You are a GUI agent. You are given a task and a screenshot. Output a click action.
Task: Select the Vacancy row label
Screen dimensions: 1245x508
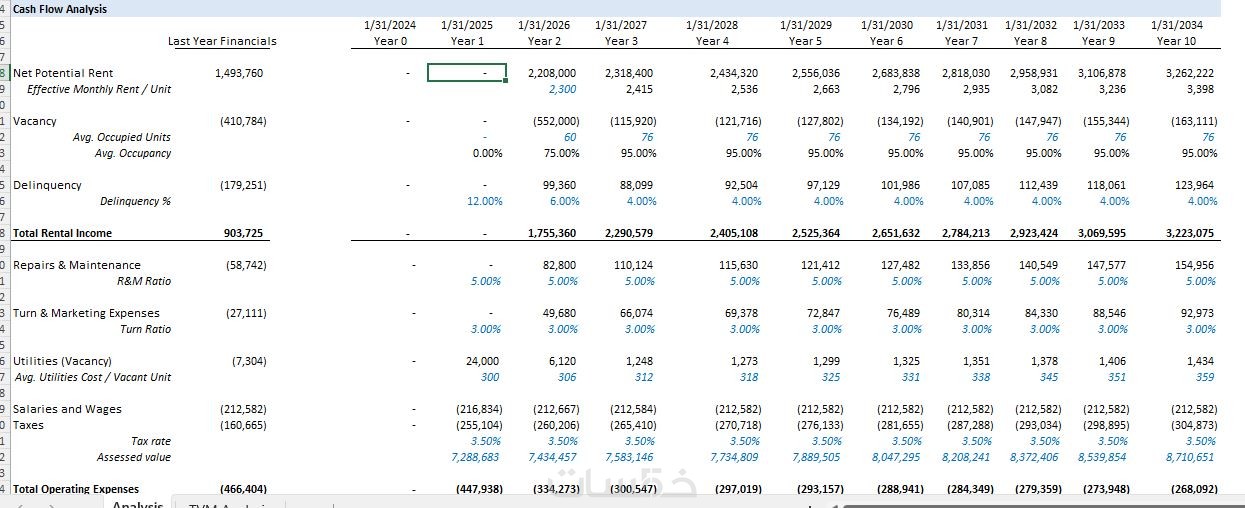[x=35, y=121]
